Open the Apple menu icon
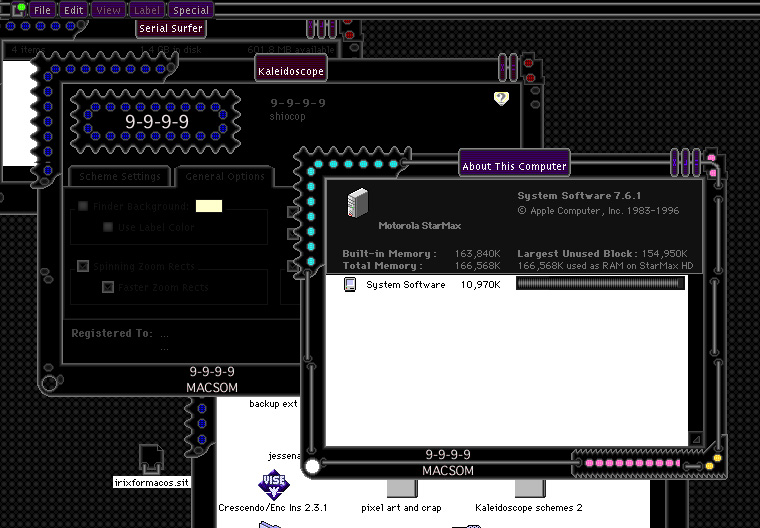Screen dimensions: 760x528 (x=18, y=10)
